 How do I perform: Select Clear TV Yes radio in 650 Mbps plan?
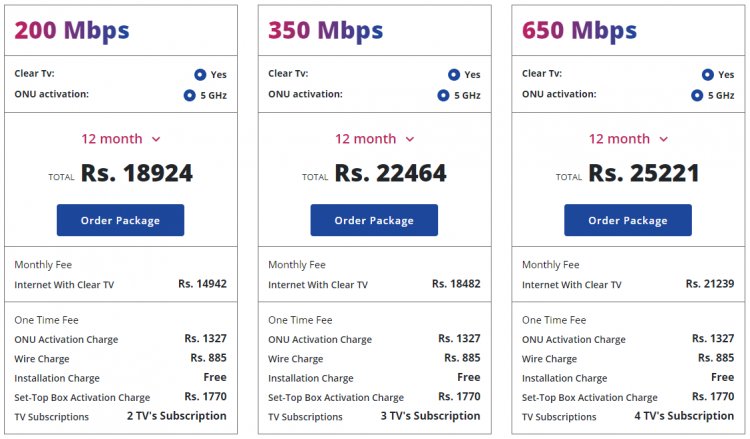pyautogui.click(x=707, y=75)
